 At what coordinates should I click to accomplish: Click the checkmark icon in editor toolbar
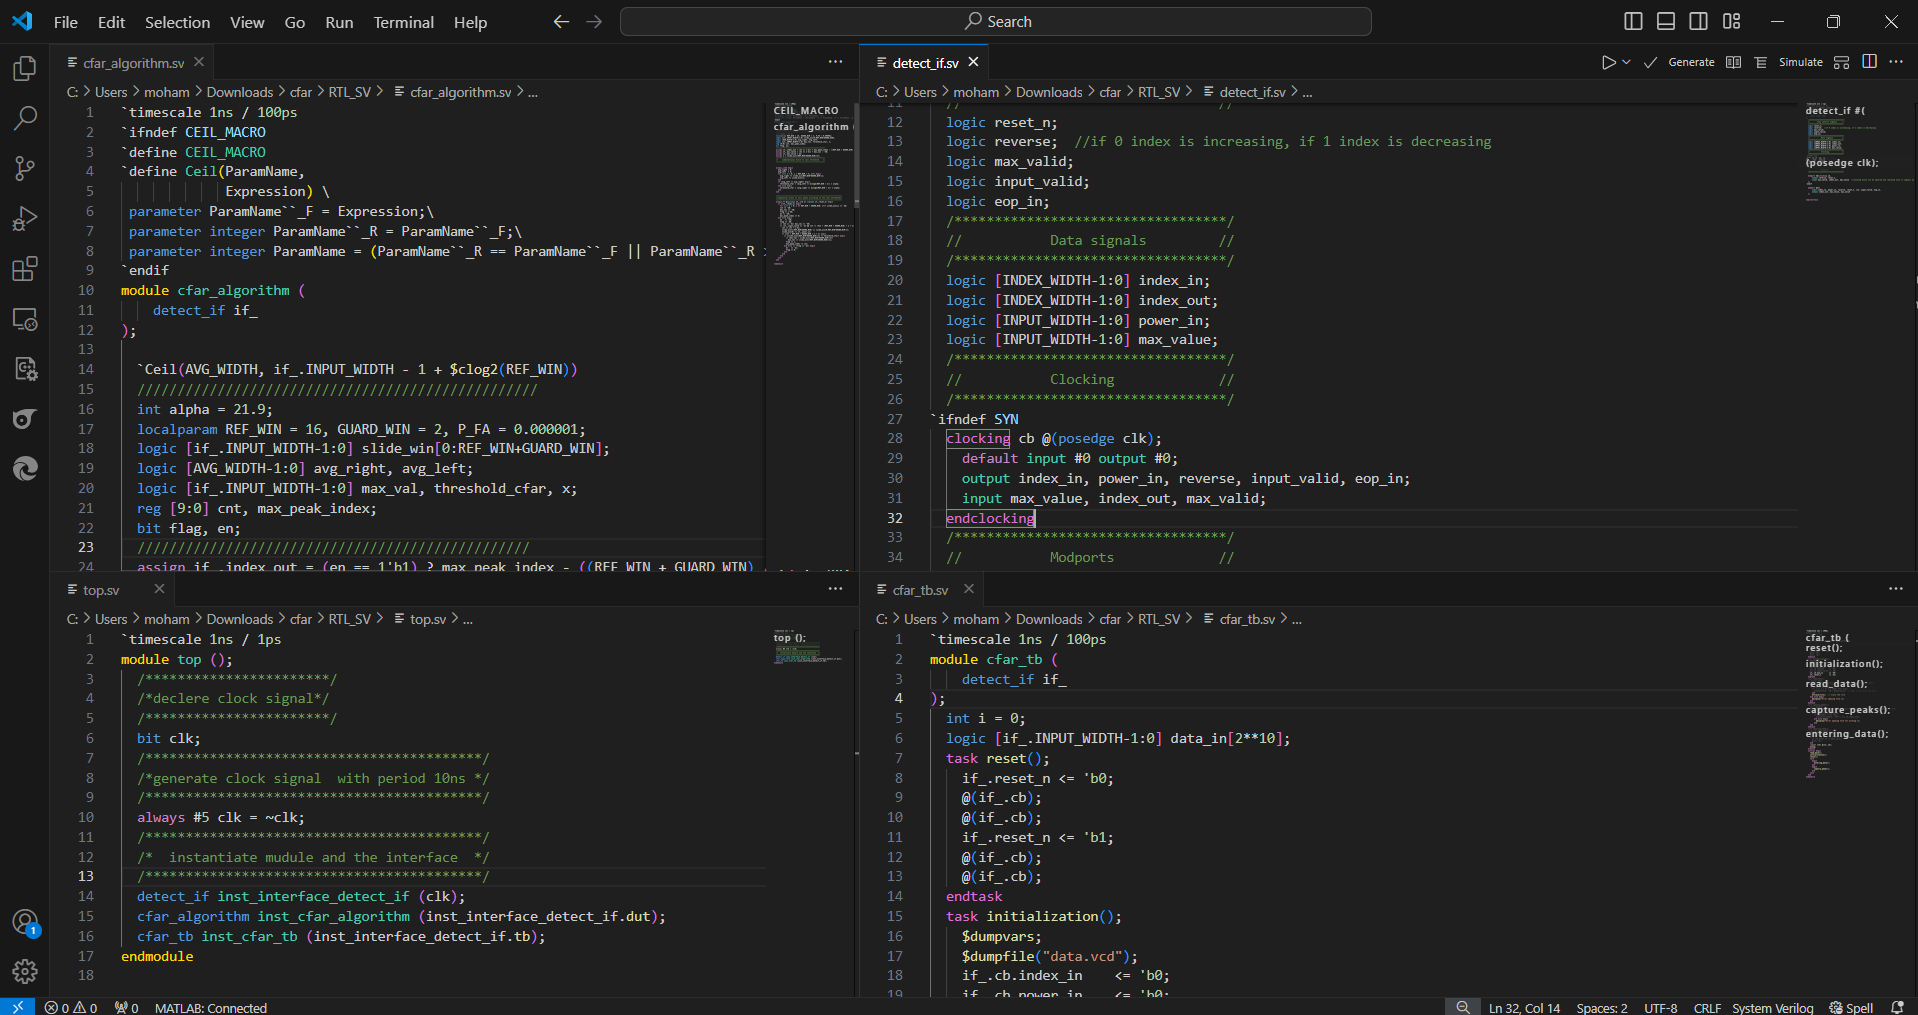coord(1650,62)
